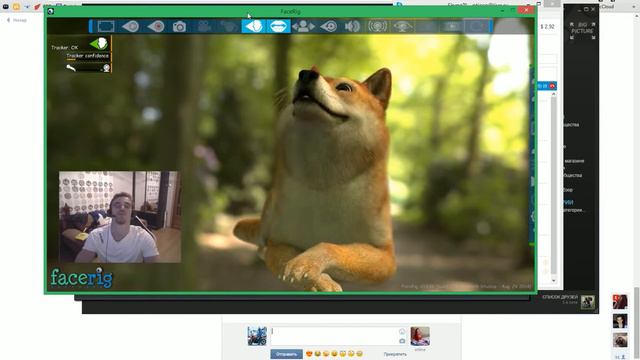640x360 pixels.
Task: Click the camera attach-photo icon in message field
Action: pyautogui.click(x=402, y=340)
